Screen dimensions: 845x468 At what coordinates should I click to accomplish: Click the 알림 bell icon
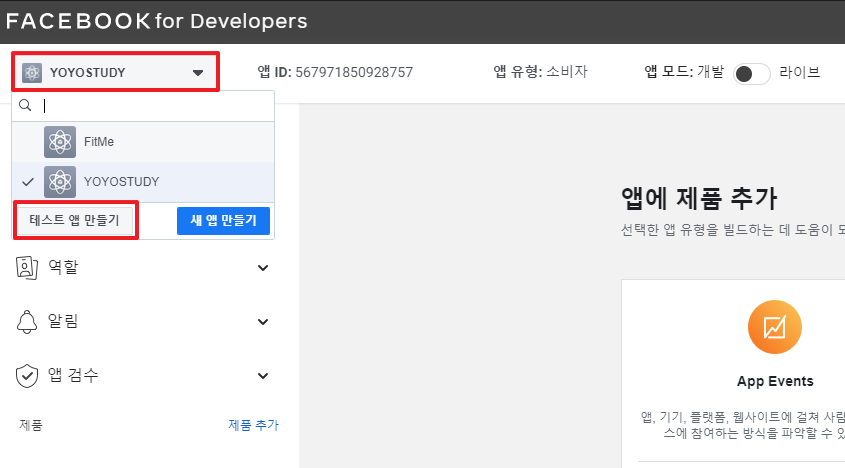click(x=26, y=322)
